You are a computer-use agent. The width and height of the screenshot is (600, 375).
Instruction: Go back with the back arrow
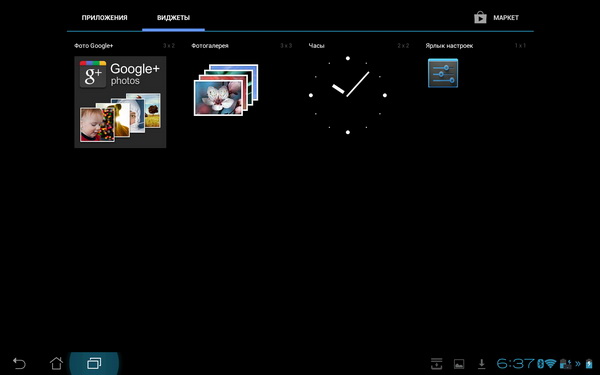(x=19, y=363)
